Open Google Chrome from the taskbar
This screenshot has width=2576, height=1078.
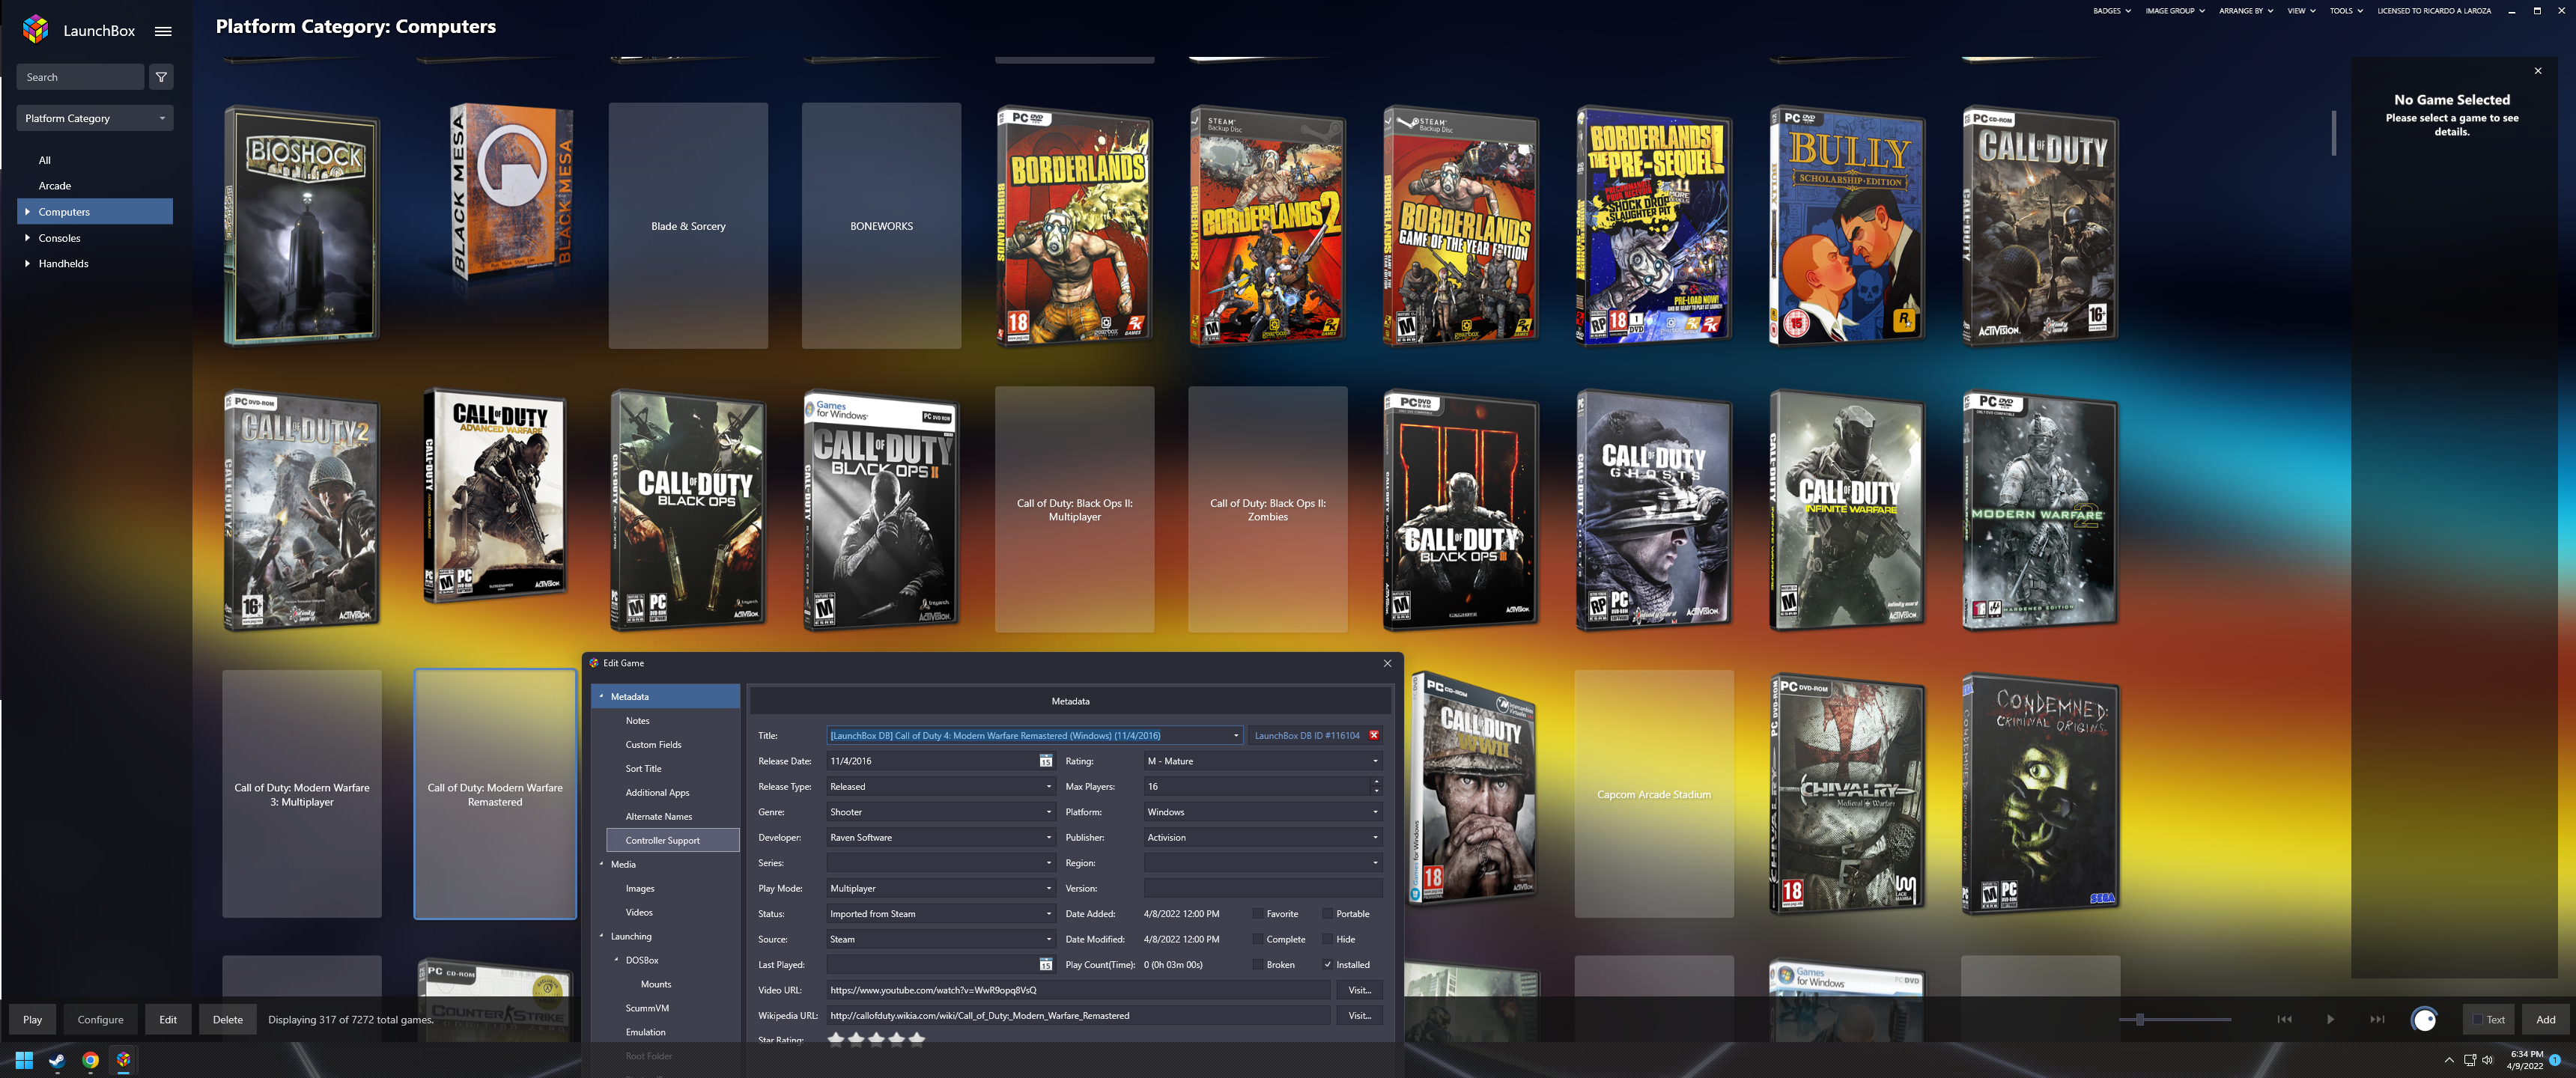[x=90, y=1060]
